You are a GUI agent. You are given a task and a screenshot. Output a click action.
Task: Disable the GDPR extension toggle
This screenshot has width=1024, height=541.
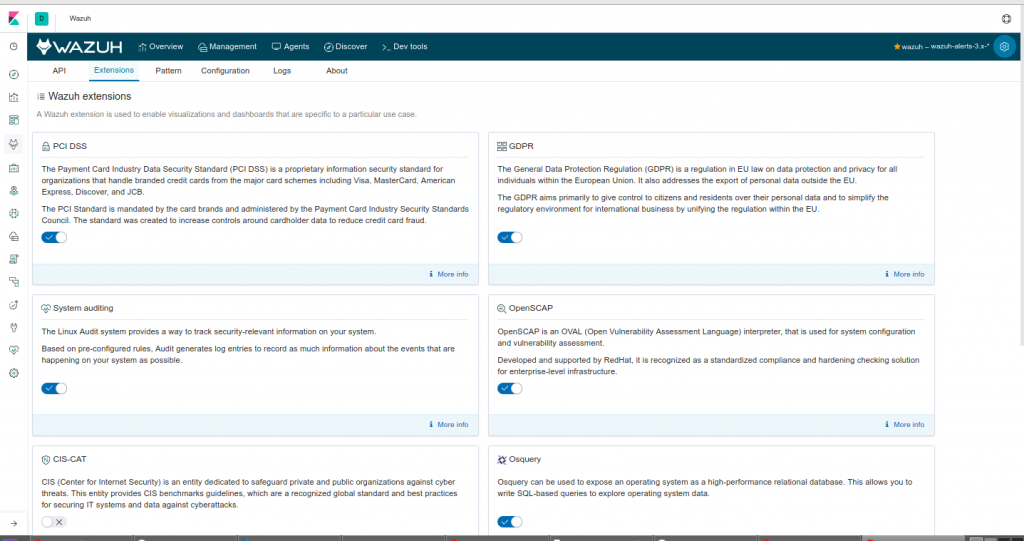click(x=509, y=237)
